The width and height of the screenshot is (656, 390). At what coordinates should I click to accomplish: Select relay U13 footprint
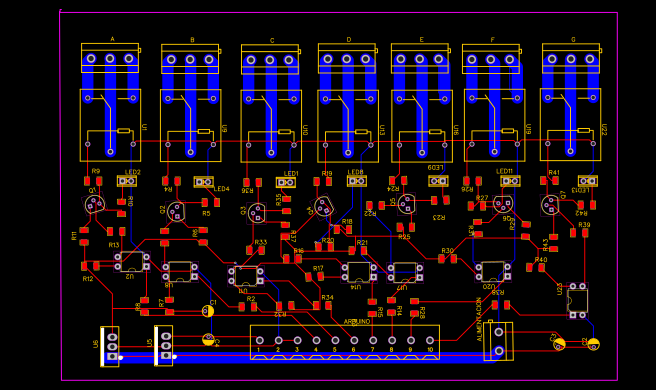[x=348, y=126]
